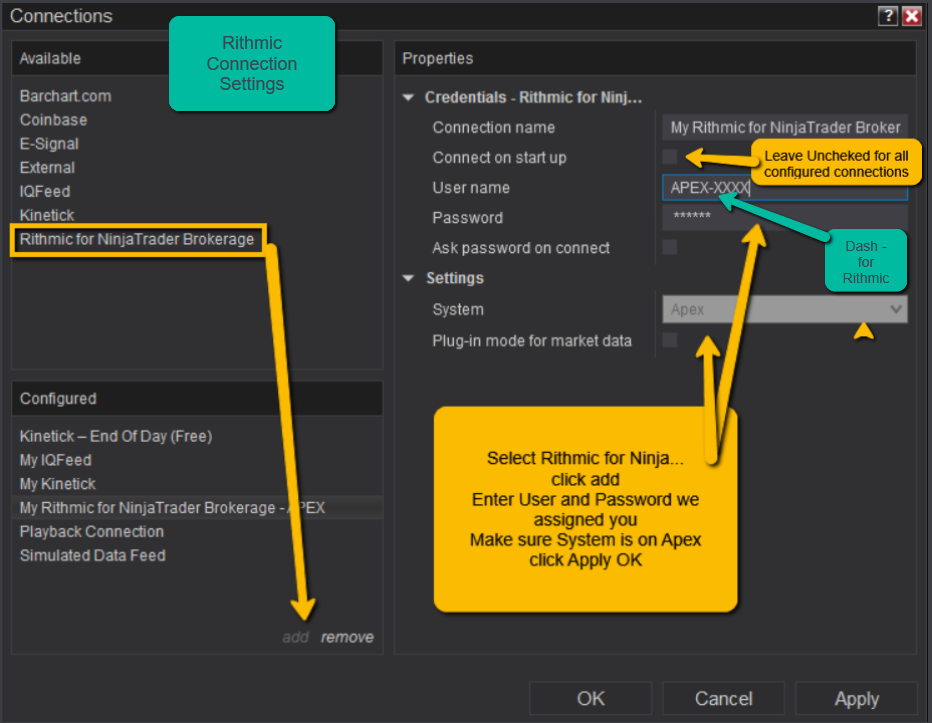
Task: Click the User name input field
Action: pyautogui.click(x=785, y=188)
